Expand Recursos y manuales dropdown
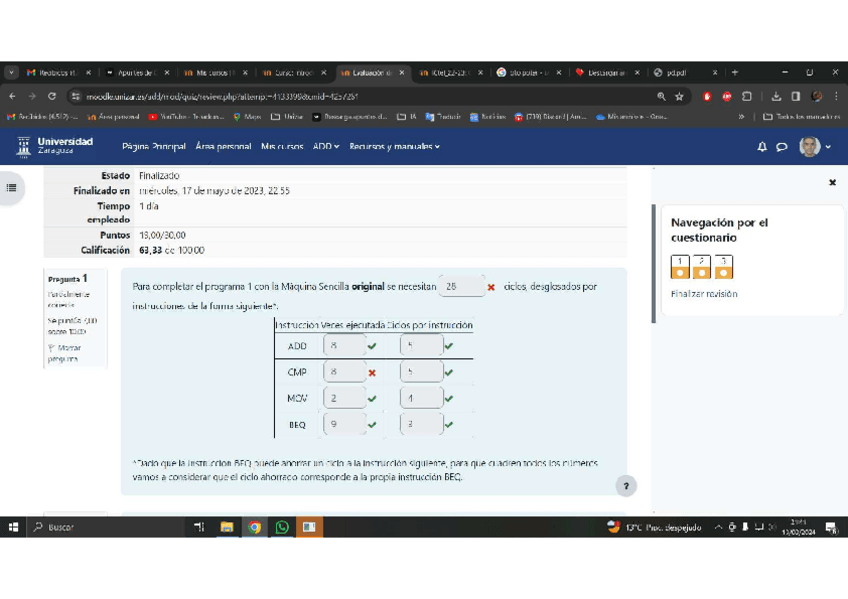This screenshot has width=848, height=599. pos(394,147)
